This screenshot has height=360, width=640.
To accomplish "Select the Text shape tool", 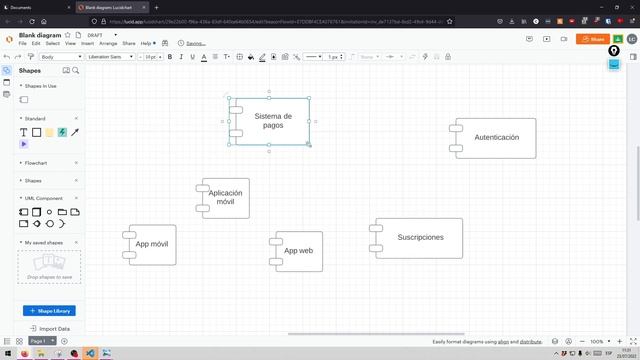I will point(23,132).
